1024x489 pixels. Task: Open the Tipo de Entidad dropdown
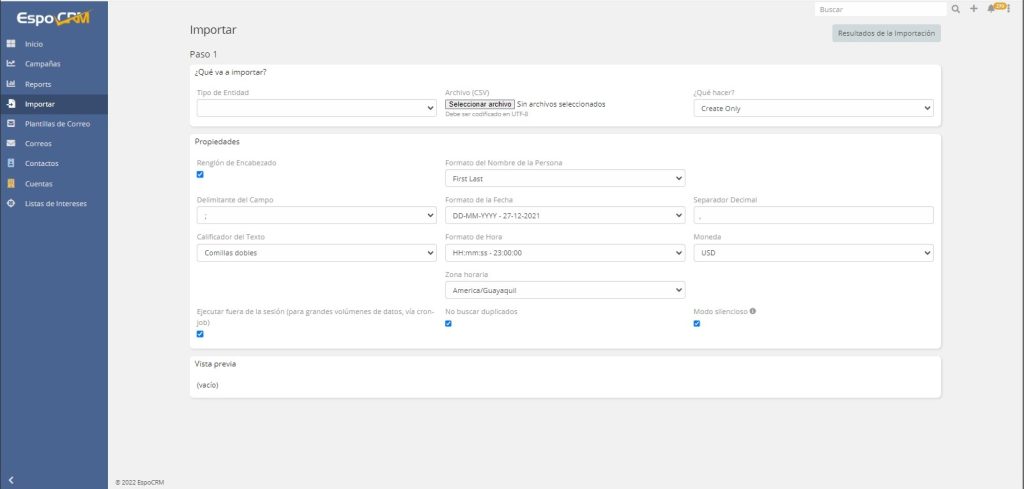pyautogui.click(x=316, y=108)
